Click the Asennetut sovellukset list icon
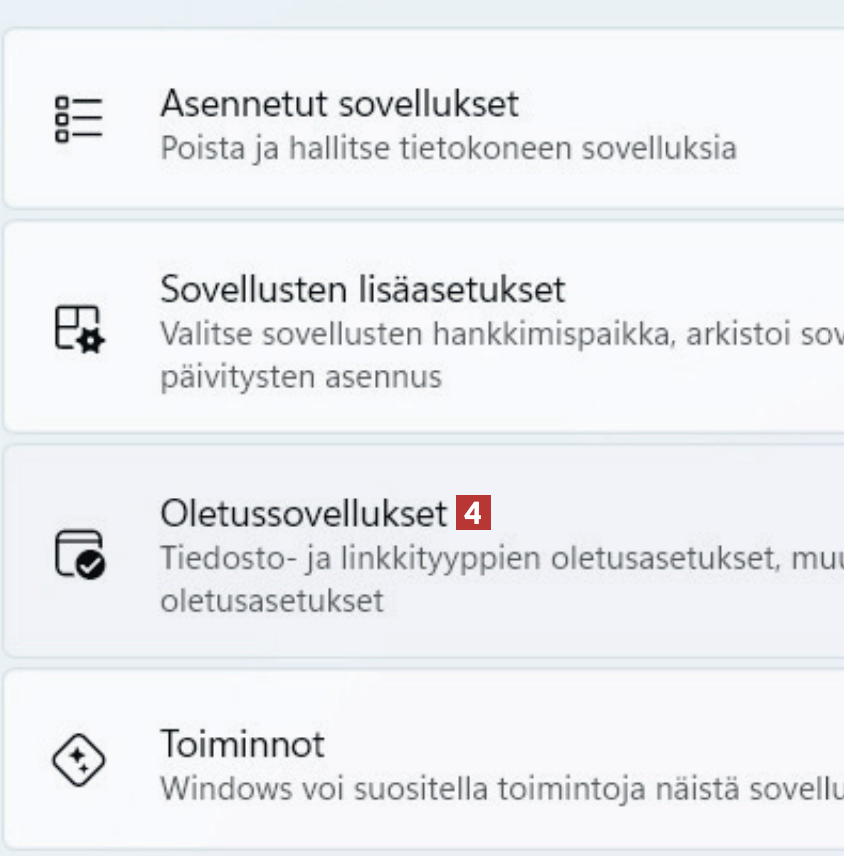 pyautogui.click(x=79, y=119)
